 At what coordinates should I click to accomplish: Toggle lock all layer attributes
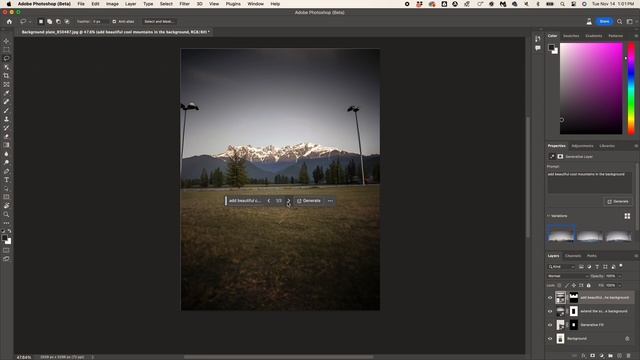pos(588,285)
